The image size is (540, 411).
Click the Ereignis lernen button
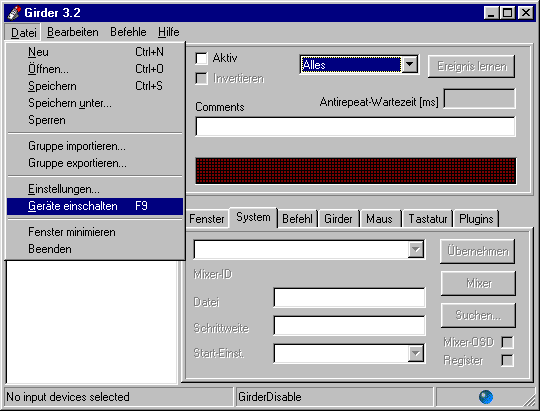click(x=471, y=66)
